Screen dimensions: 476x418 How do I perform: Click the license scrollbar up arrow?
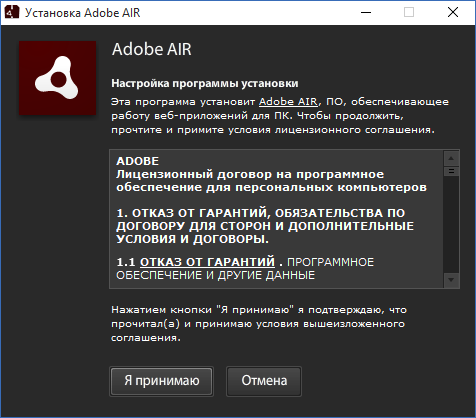(x=451, y=158)
